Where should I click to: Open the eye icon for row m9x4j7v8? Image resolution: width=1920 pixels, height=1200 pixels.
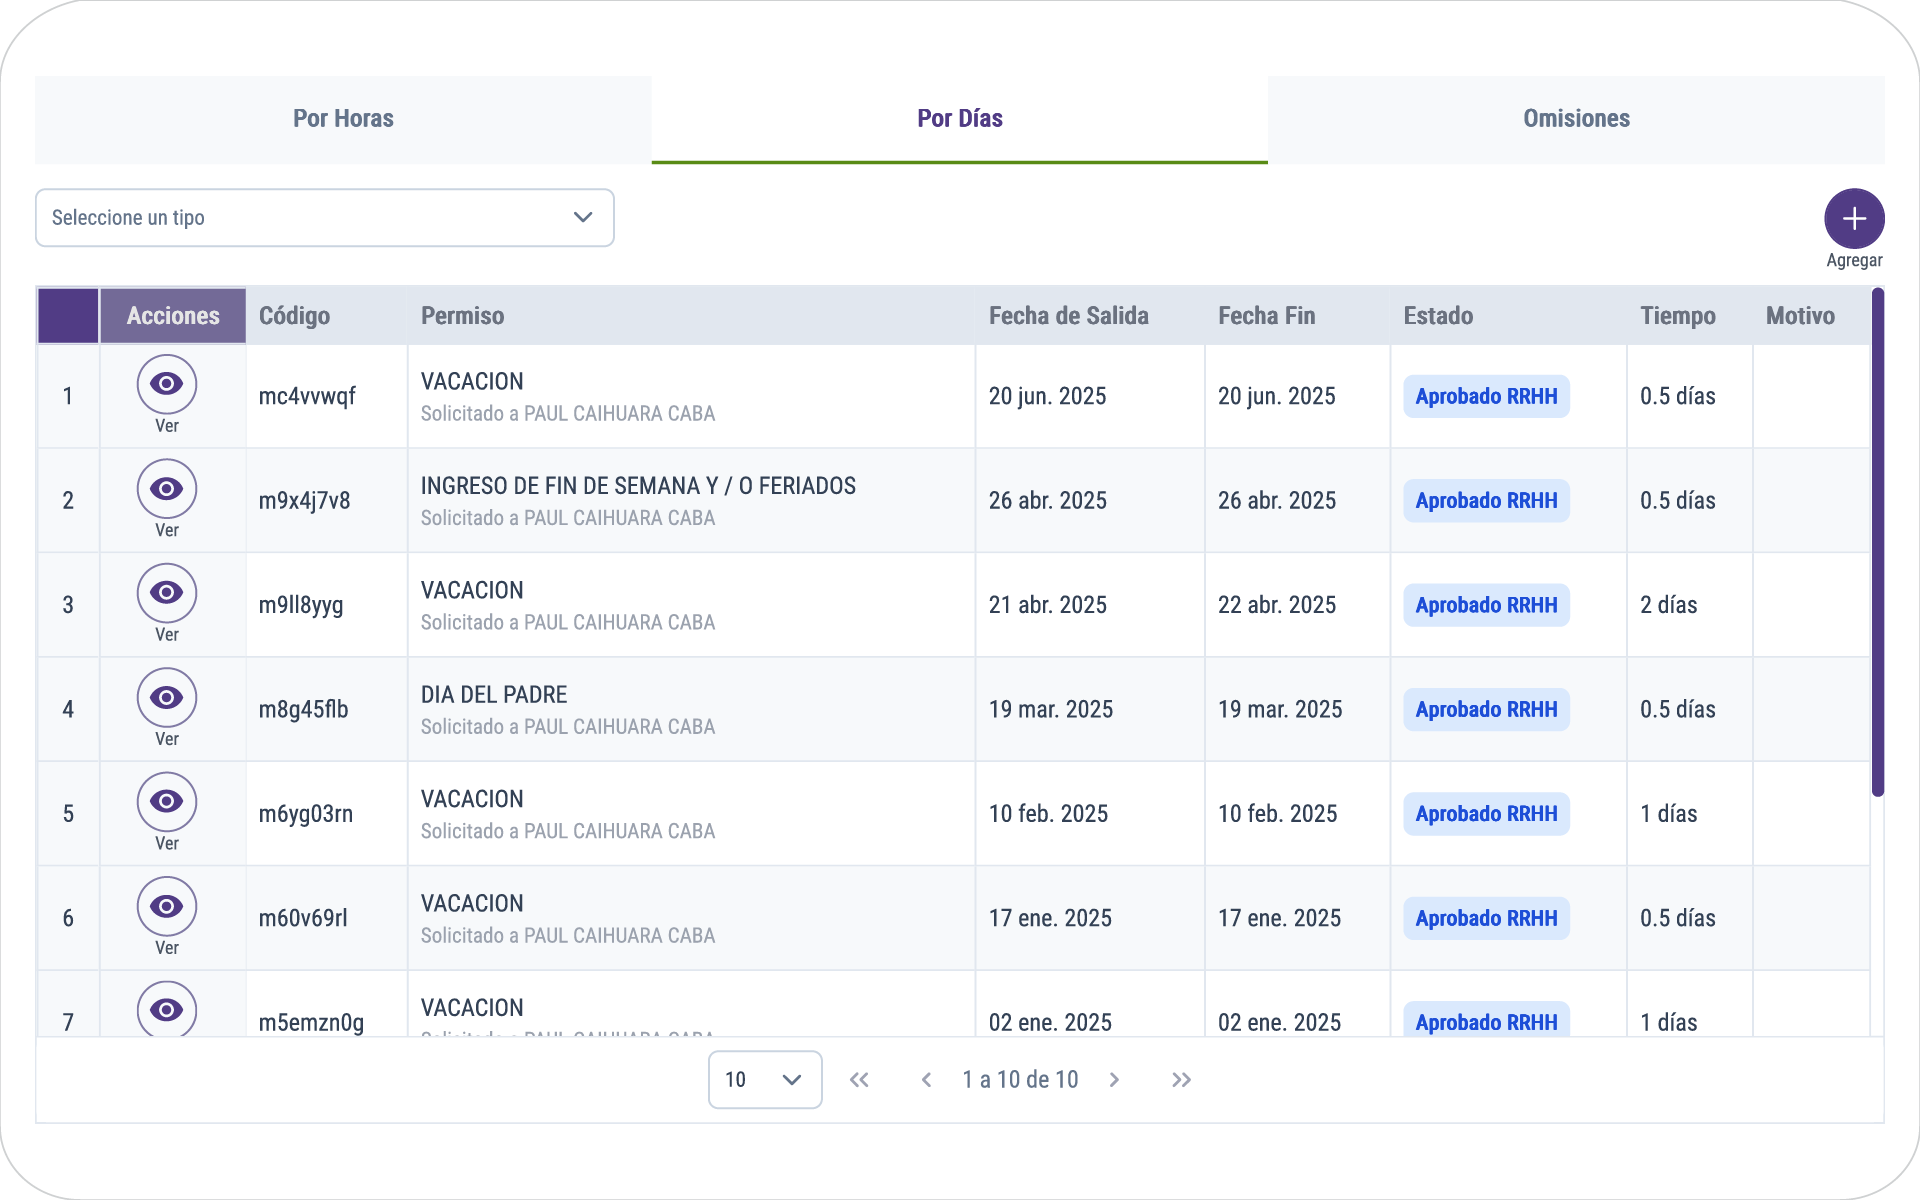click(167, 489)
